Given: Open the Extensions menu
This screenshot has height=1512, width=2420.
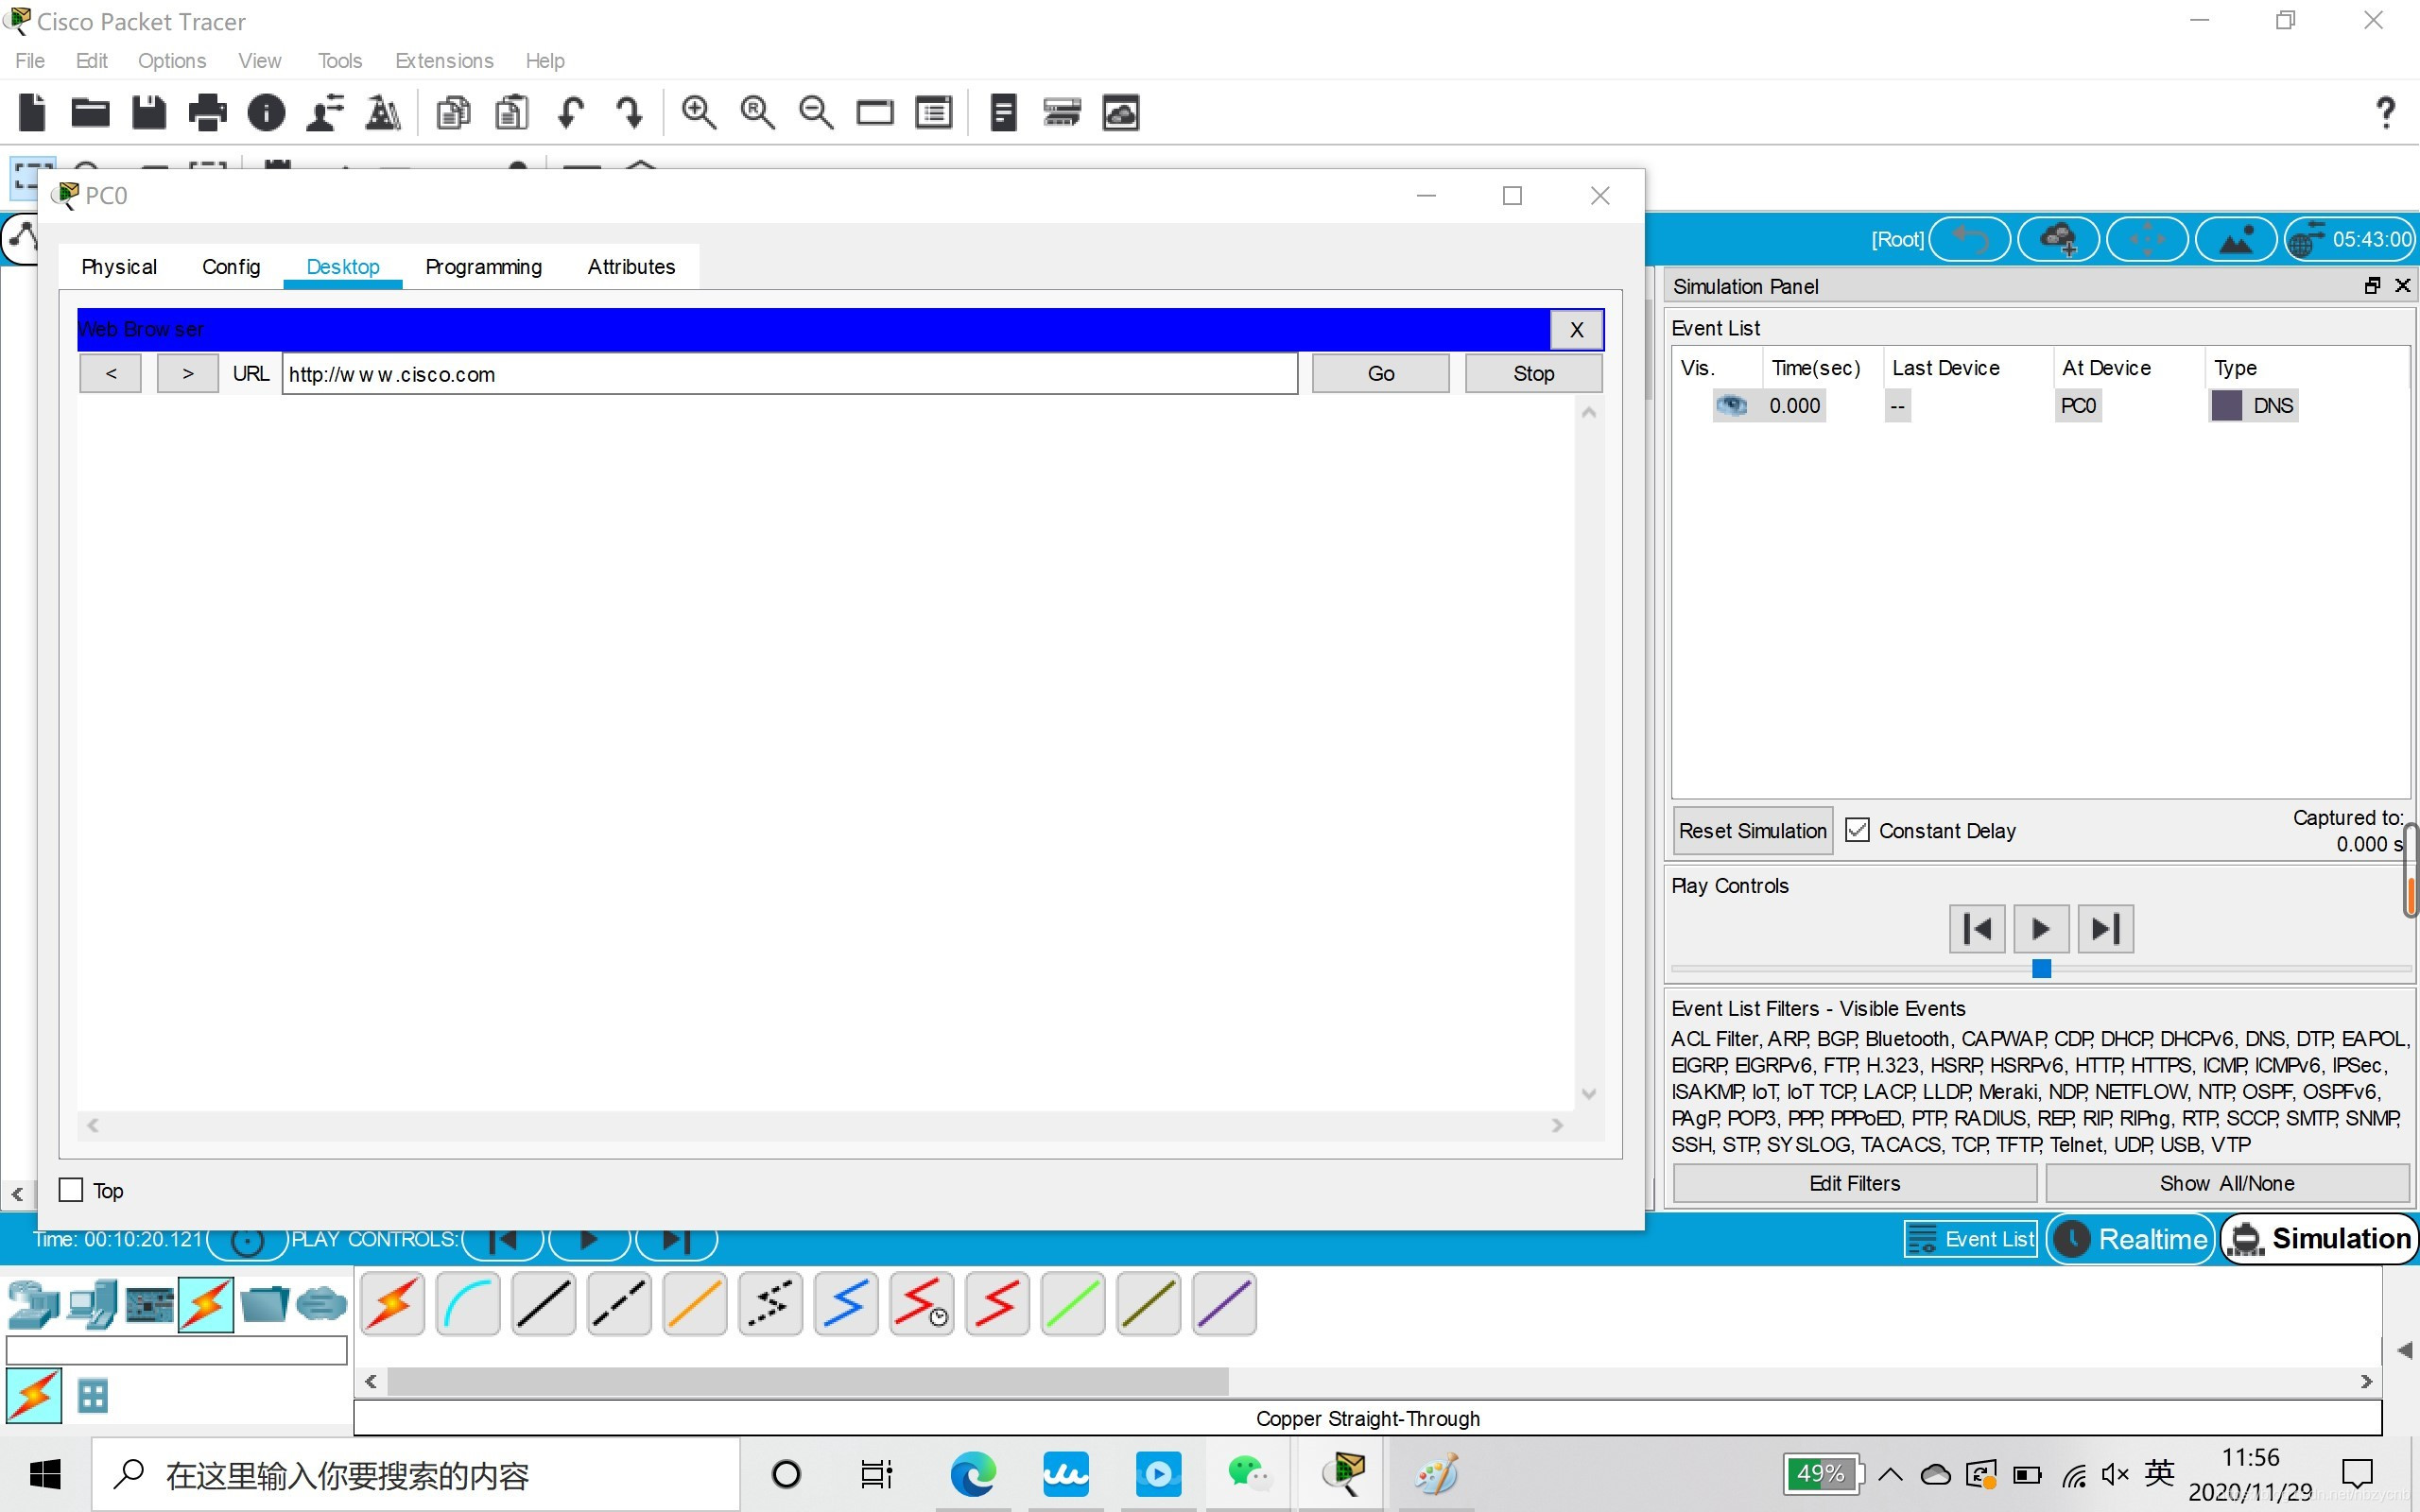Looking at the screenshot, I should 444,61.
